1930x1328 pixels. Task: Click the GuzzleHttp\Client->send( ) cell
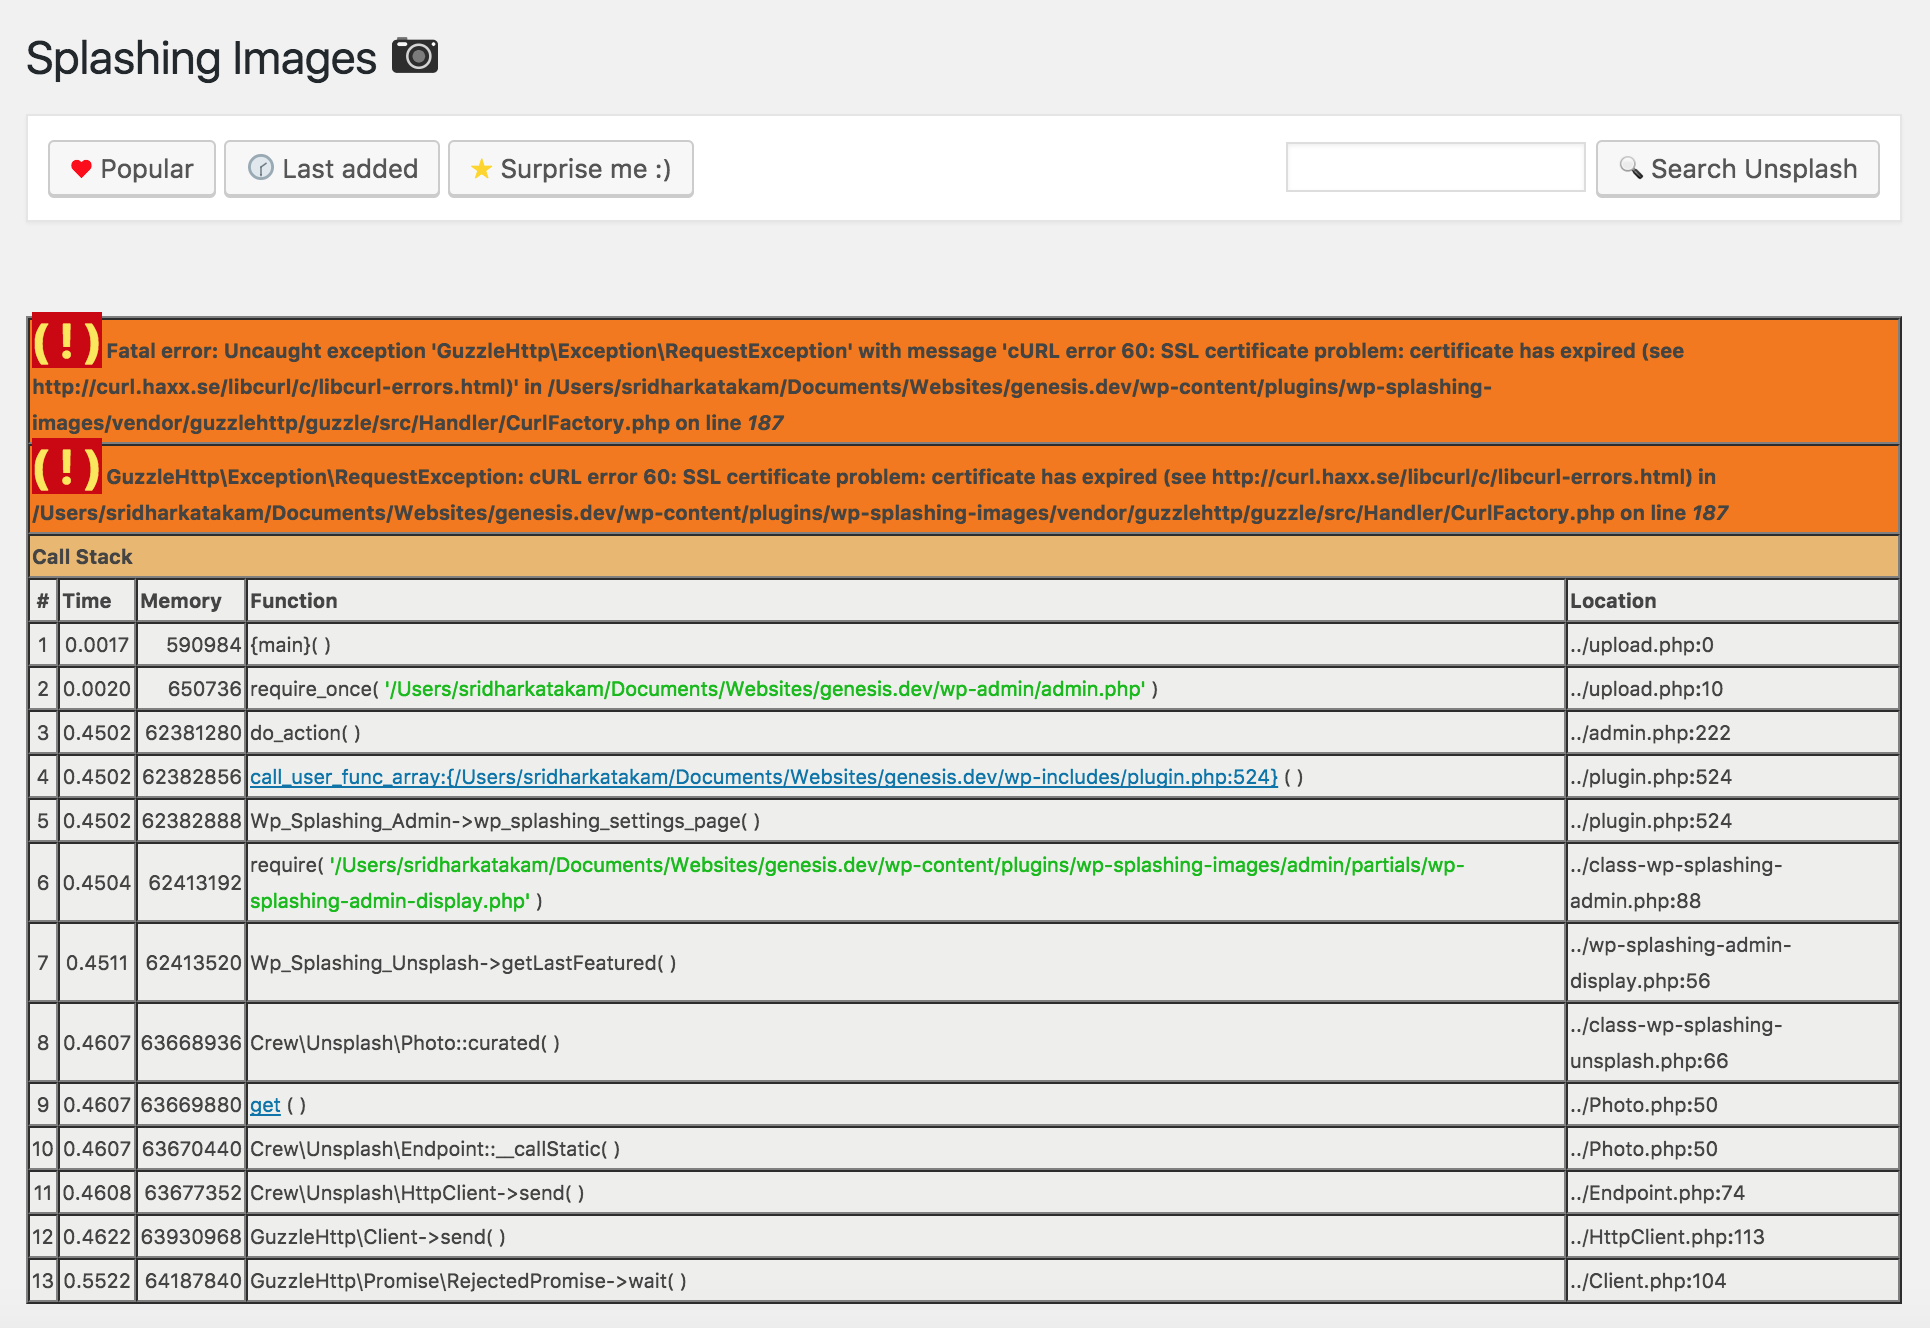(x=906, y=1237)
